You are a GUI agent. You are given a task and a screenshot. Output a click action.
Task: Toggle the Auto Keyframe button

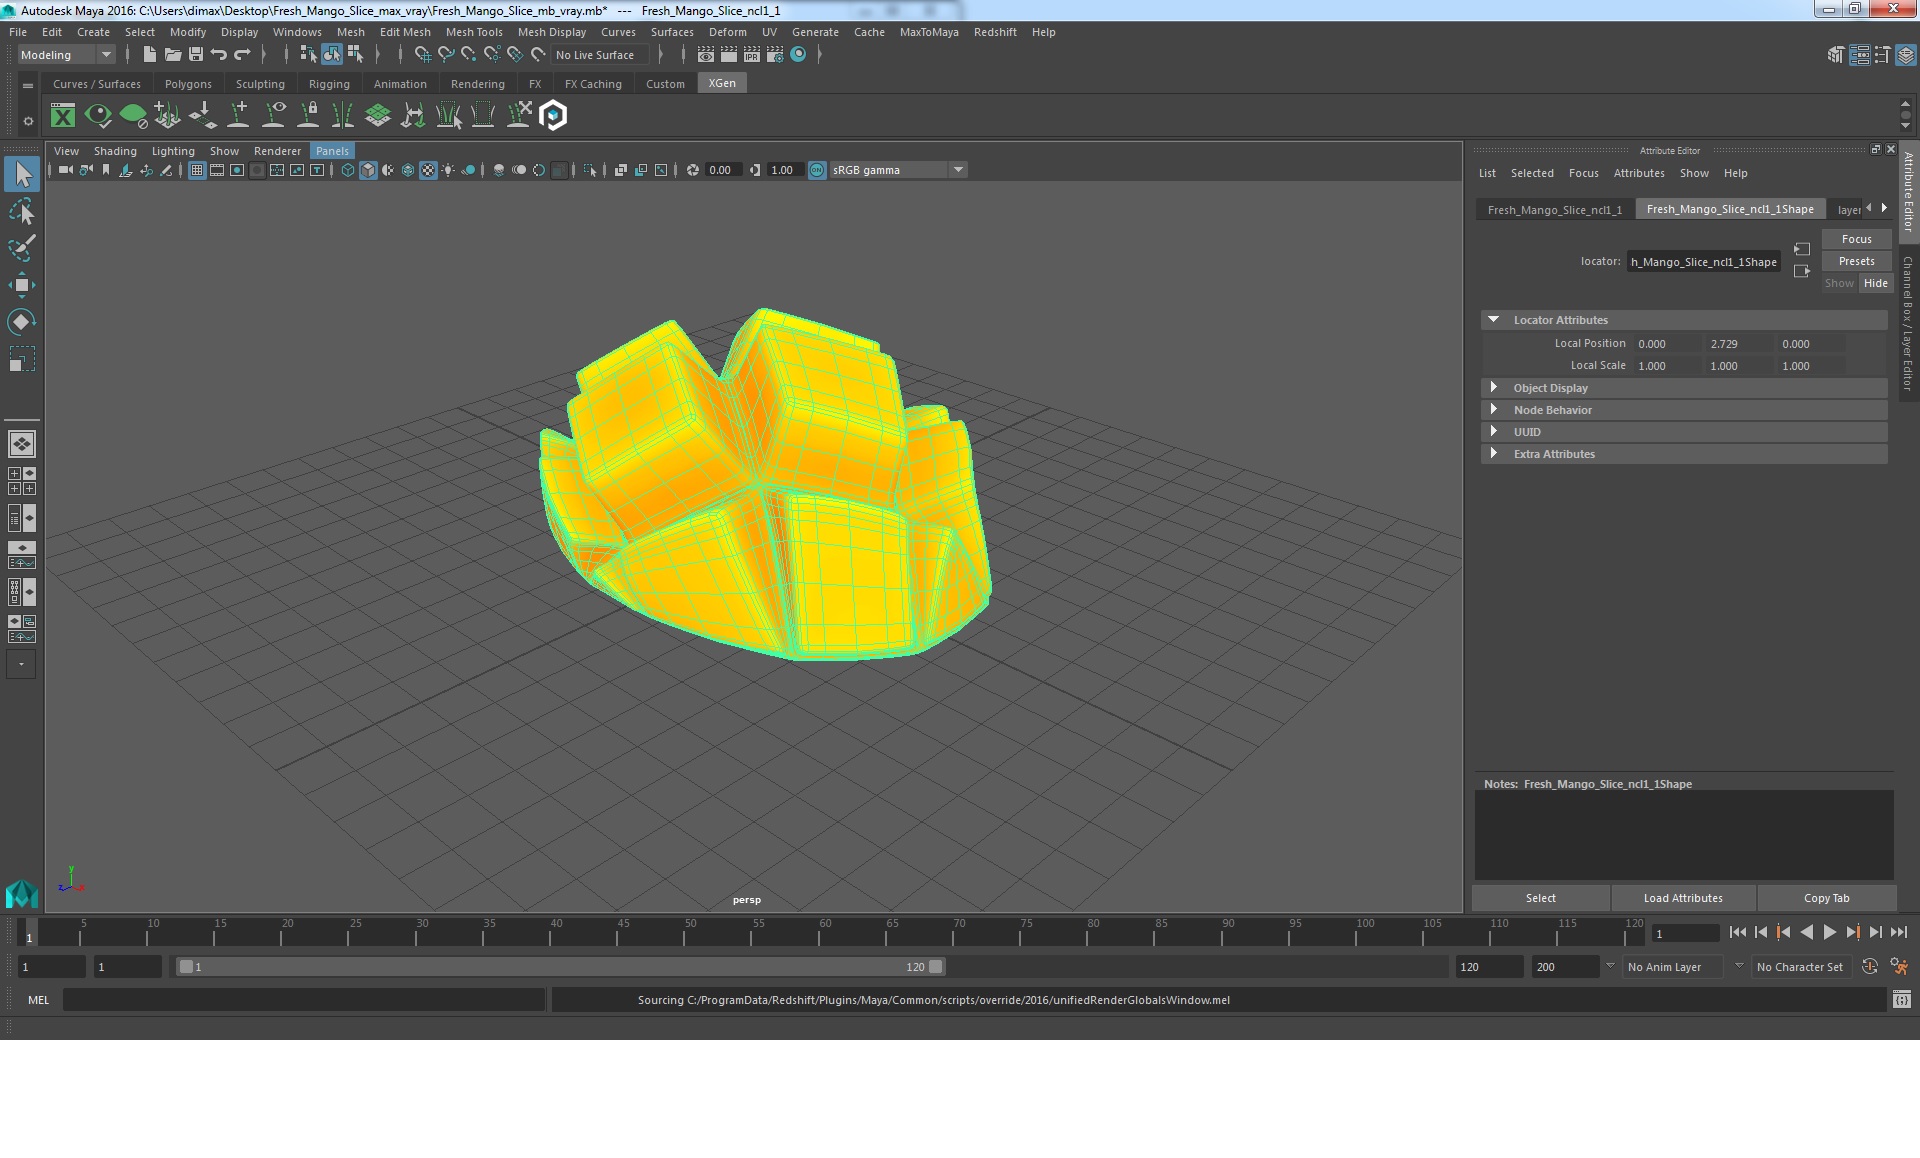[x=1869, y=967]
